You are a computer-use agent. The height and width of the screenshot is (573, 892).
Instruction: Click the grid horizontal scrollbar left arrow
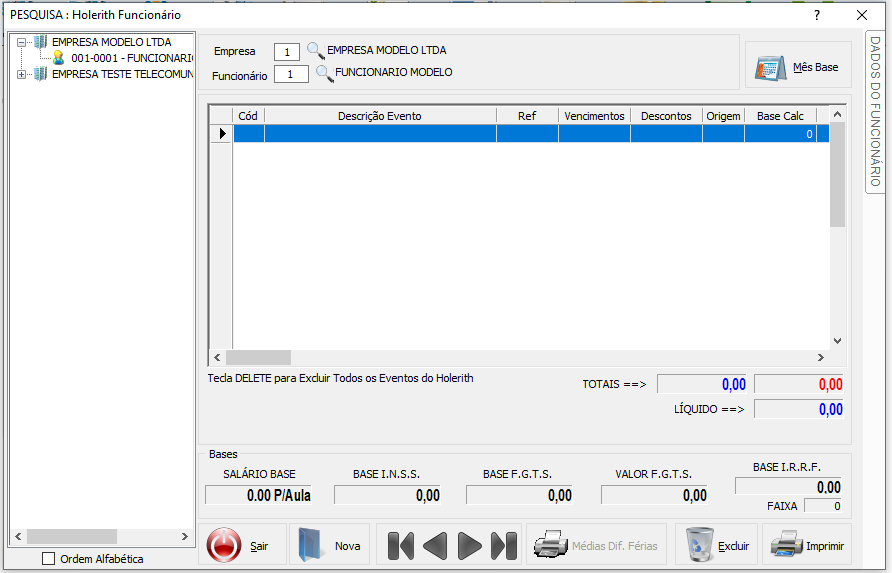217,357
